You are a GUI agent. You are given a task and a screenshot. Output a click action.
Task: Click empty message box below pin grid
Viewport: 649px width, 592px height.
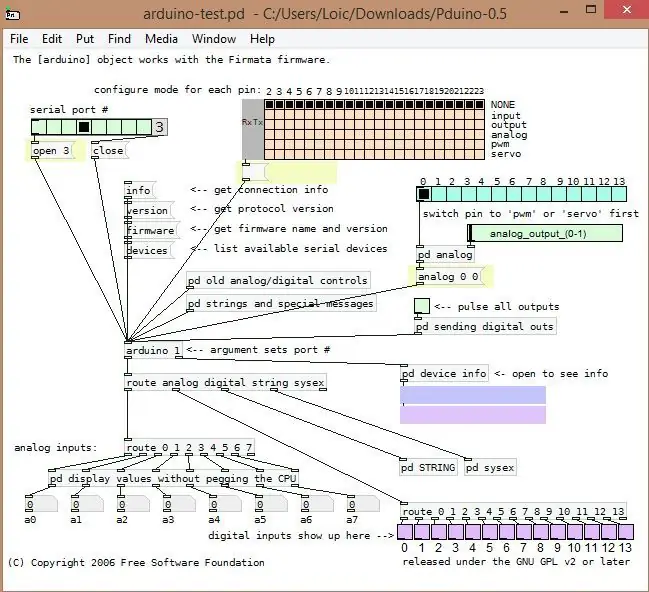tap(255, 172)
